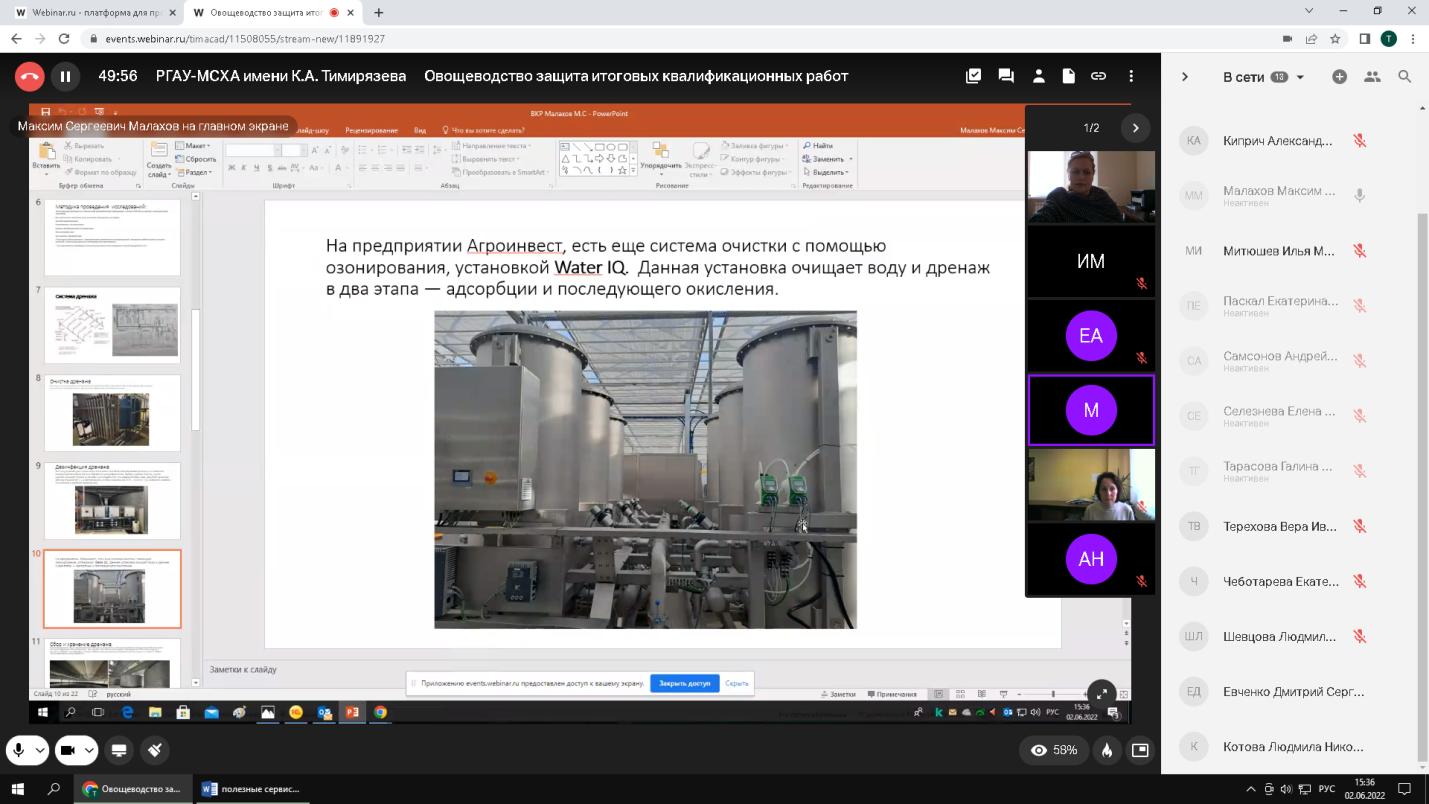This screenshot has height=804, width=1429.
Task: Open the 'Вид' ribbon tab in PowerPoint
Action: point(420,130)
